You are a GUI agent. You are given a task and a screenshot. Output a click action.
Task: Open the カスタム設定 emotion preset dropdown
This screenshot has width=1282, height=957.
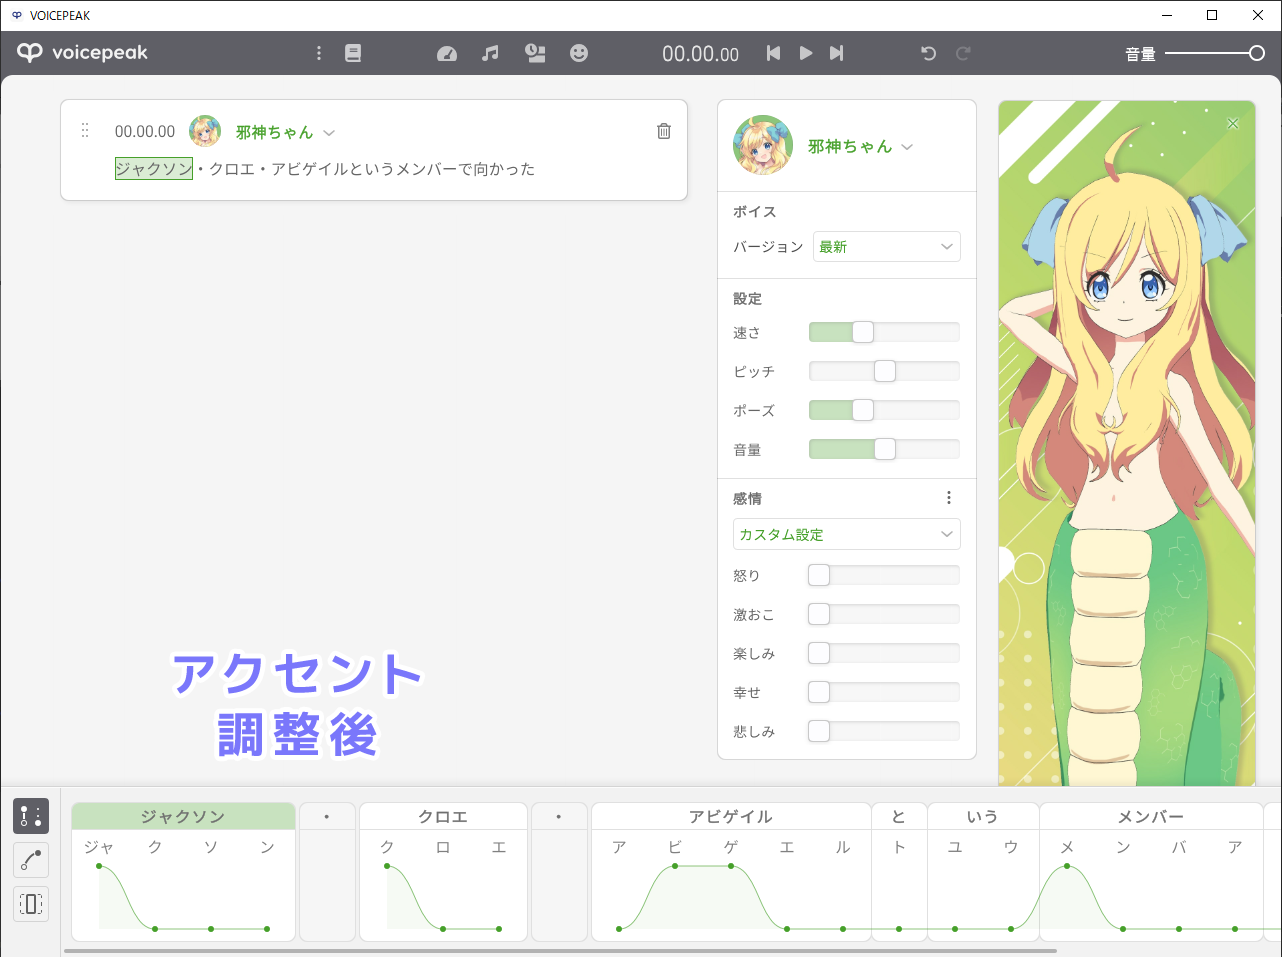coord(847,534)
